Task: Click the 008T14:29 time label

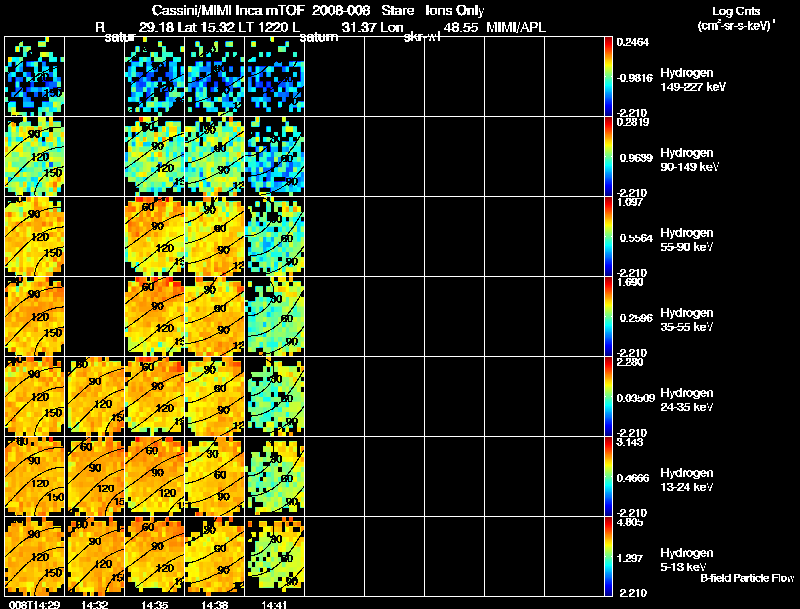Action: click(35, 605)
